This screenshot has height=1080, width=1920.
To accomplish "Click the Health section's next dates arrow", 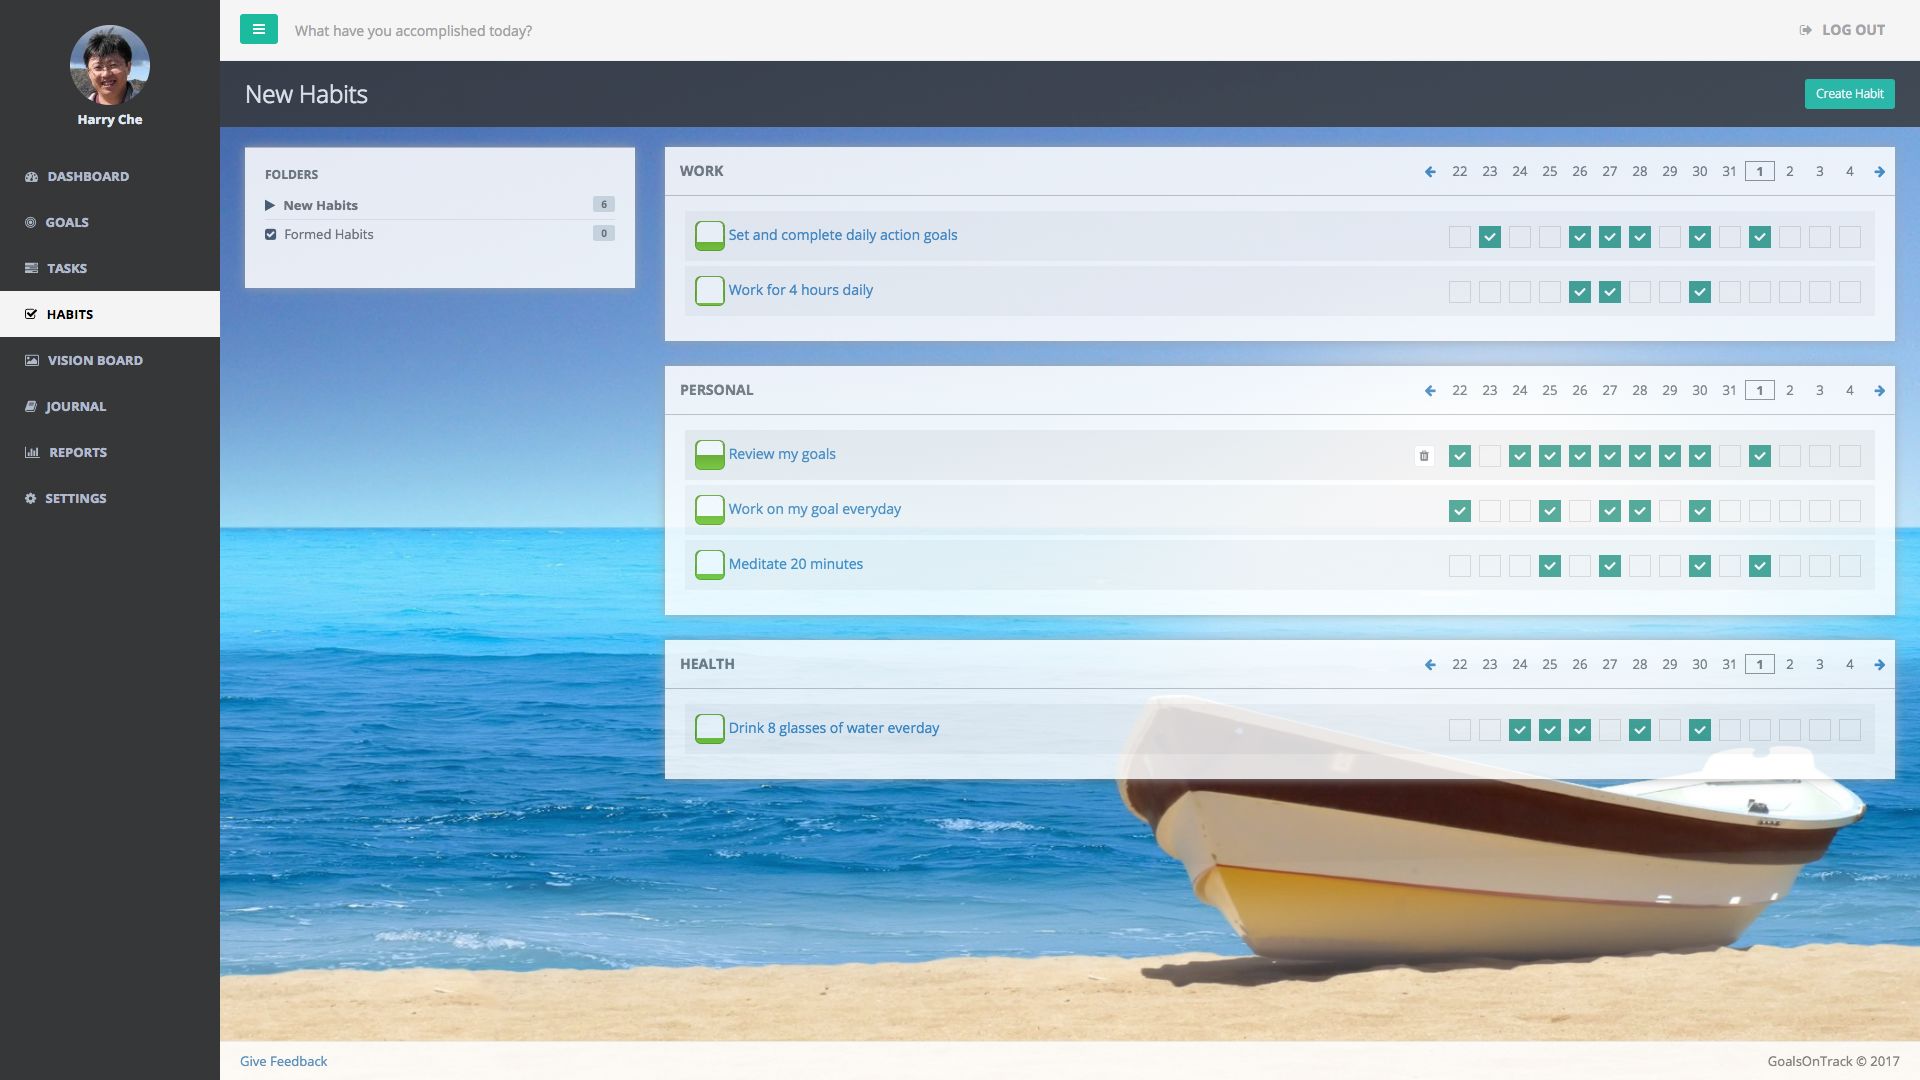I will point(1879,665).
